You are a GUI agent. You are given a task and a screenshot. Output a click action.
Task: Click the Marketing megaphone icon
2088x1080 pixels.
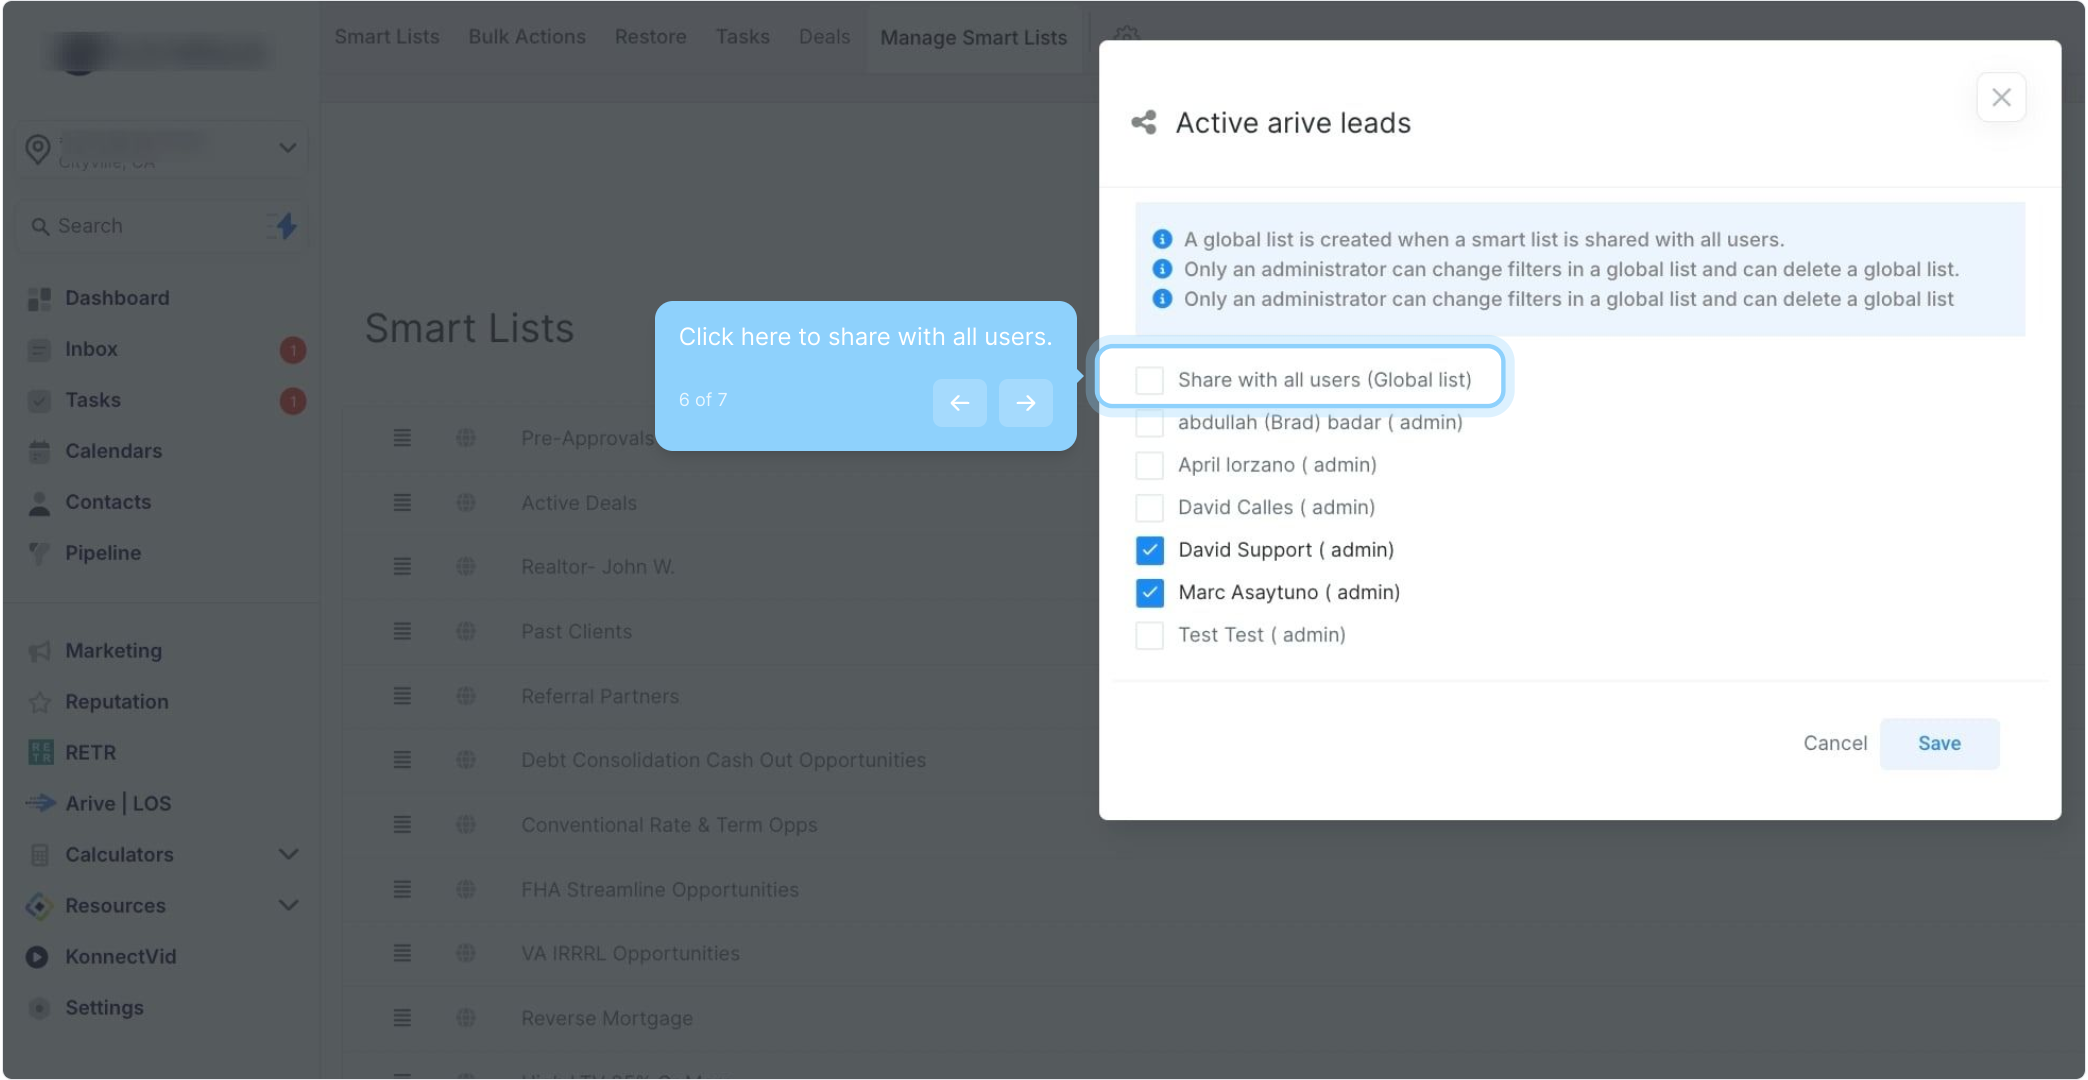39,651
